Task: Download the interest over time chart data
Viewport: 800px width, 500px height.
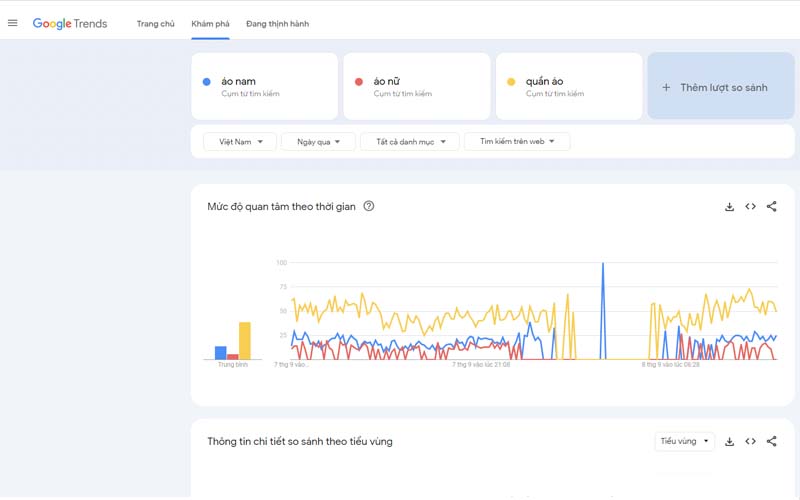Action: [x=730, y=207]
